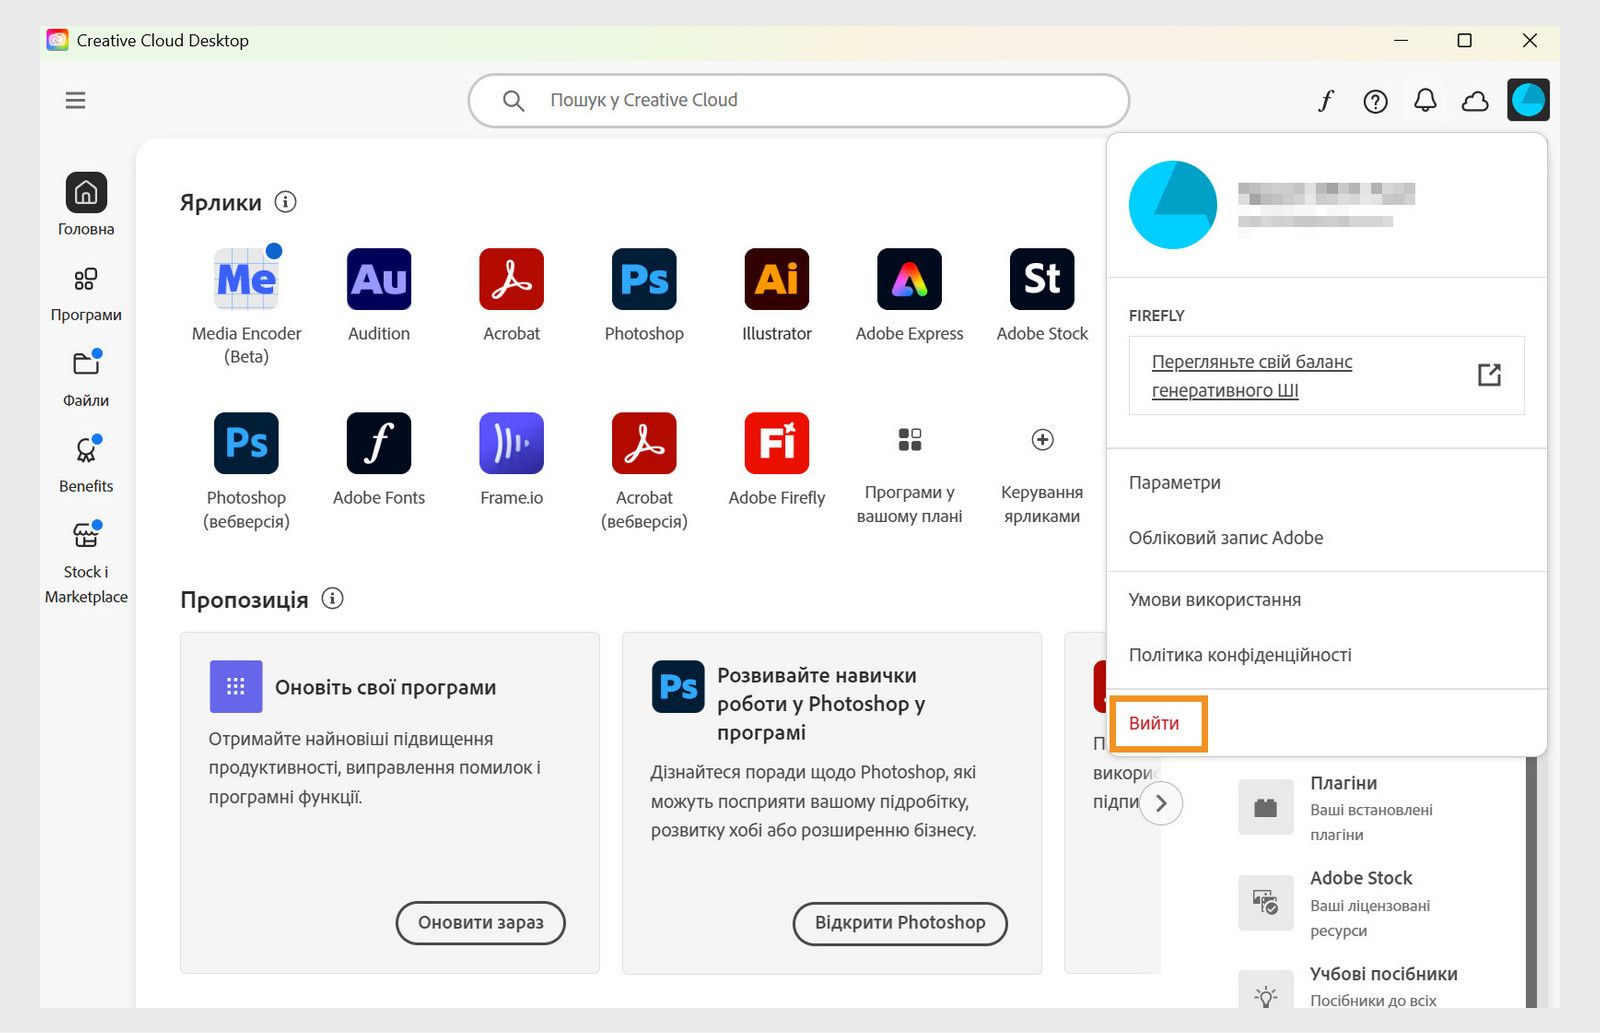1600x1033 pixels.
Task: Open Acrobat (вебверсія) shortcut
Action: [x=644, y=471]
